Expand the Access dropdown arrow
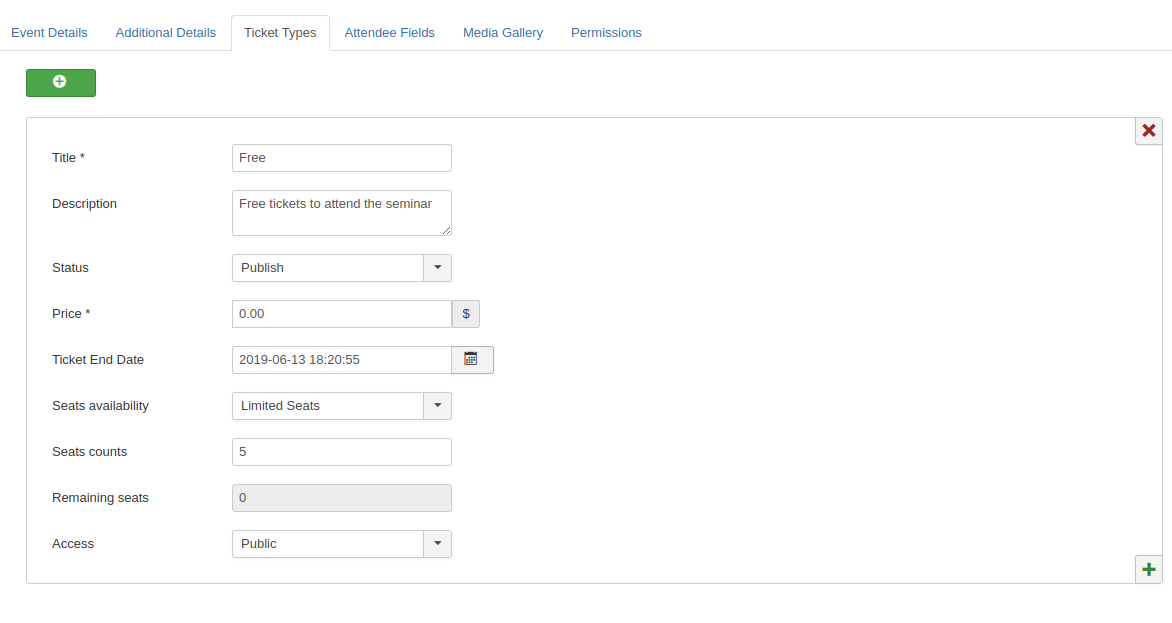 [x=437, y=544]
